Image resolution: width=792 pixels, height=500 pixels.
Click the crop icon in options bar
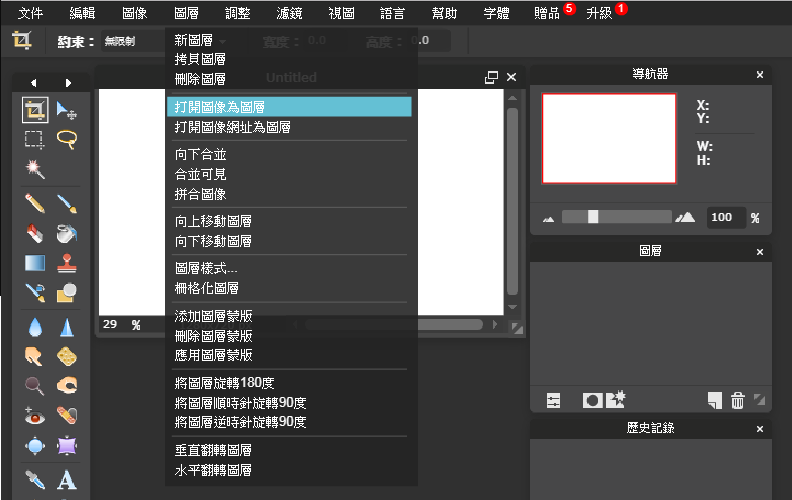[x=22, y=40]
